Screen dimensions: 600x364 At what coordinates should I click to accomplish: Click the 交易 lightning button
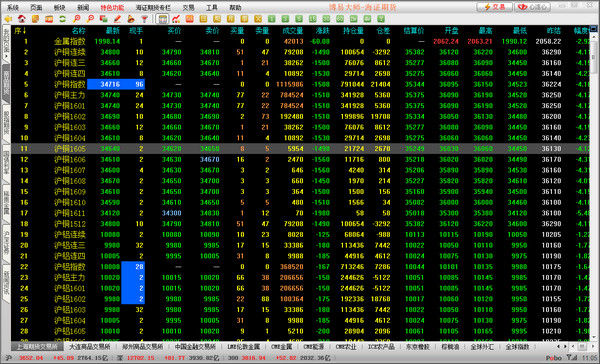tap(494, 7)
